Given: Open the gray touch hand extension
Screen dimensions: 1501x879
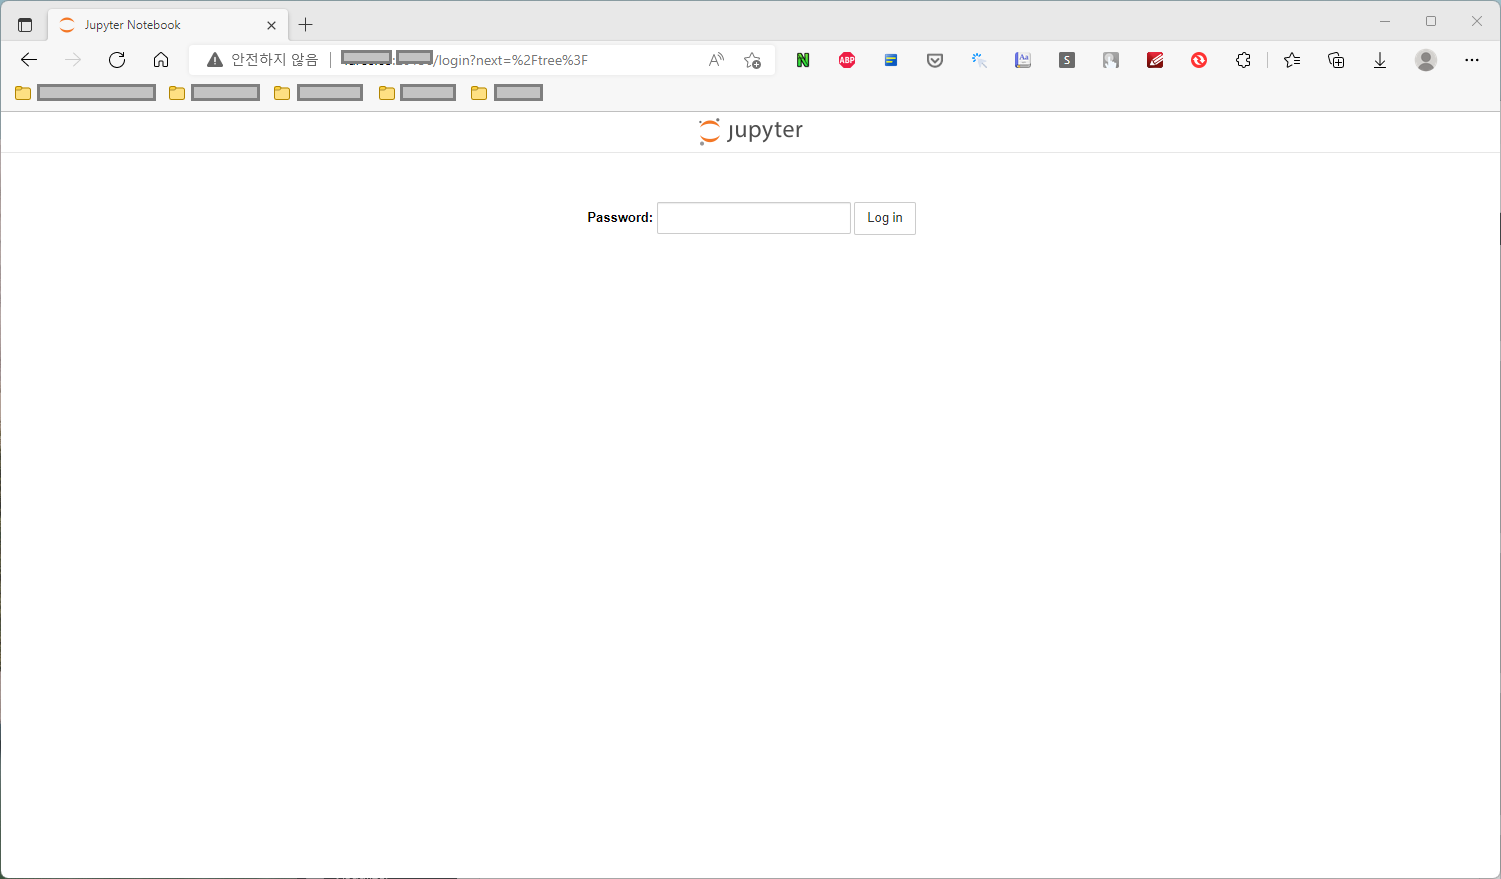Looking at the screenshot, I should click(1111, 60).
